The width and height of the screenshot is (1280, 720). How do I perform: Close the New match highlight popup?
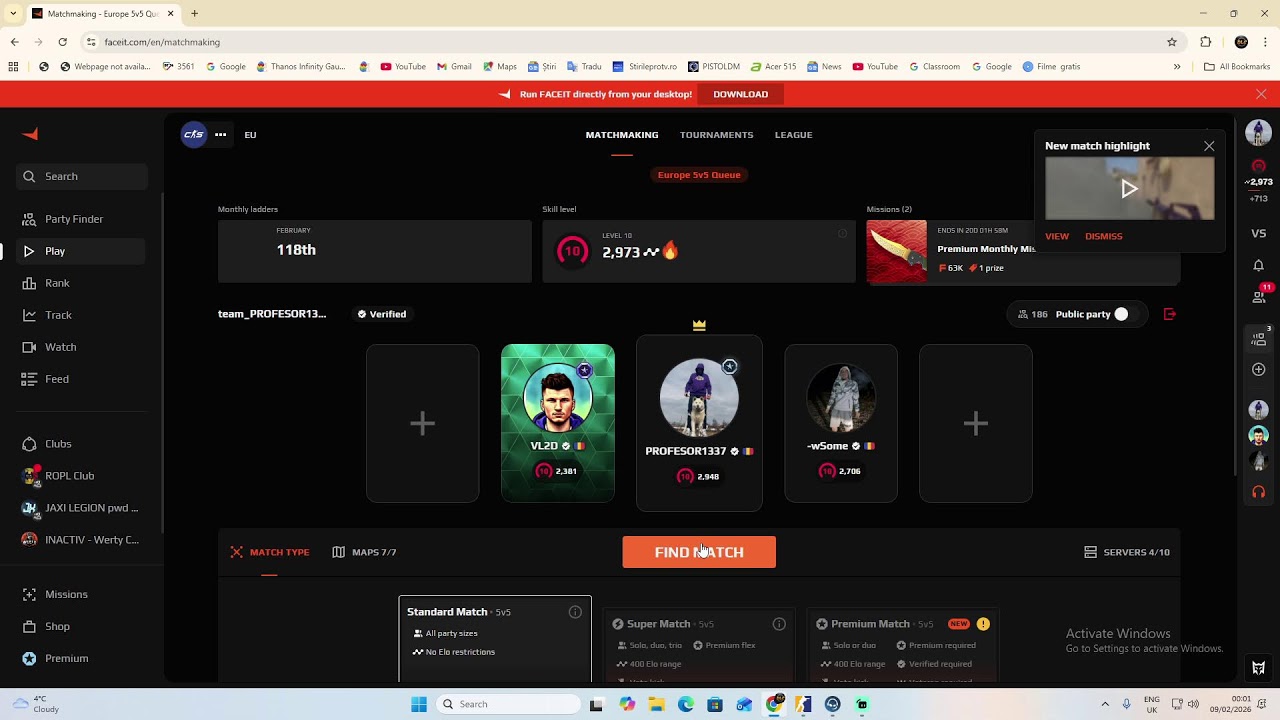tap(1209, 146)
